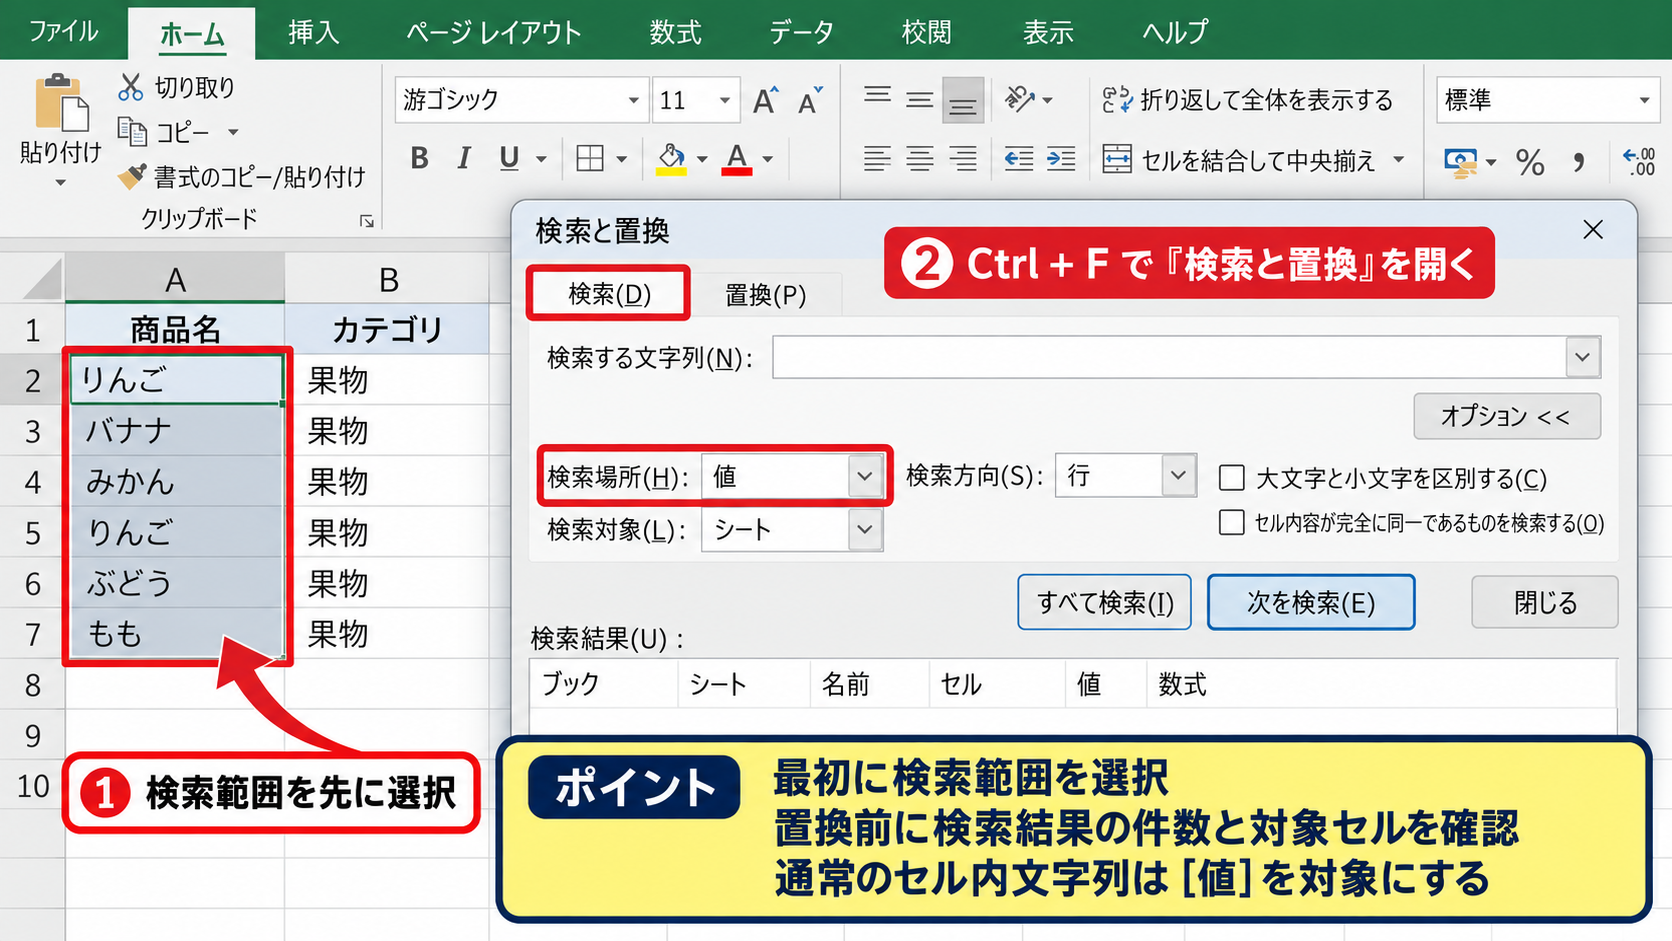Select cell containing カテゴリ
Viewport: 1672px width, 941px height.
[387, 329]
